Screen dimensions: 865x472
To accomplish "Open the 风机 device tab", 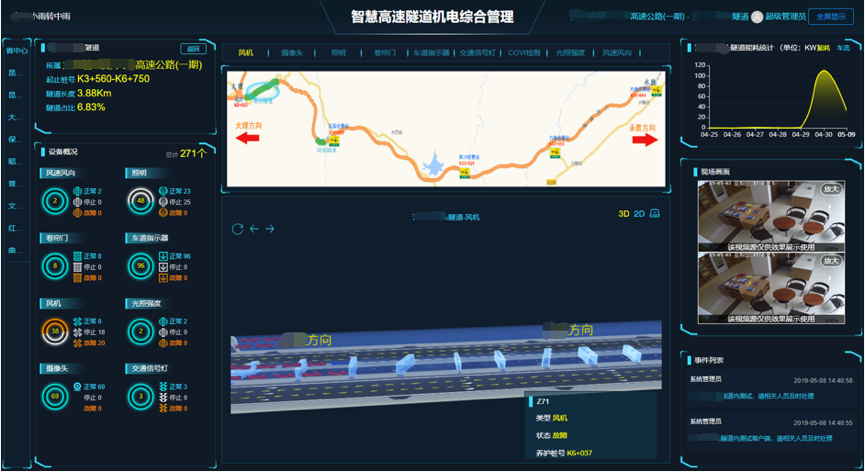I will (x=246, y=52).
